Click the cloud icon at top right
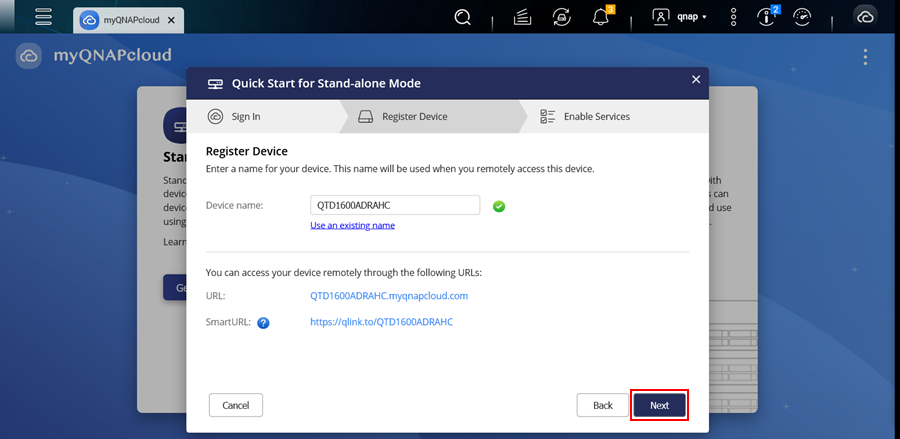The image size is (900, 439). [x=865, y=18]
